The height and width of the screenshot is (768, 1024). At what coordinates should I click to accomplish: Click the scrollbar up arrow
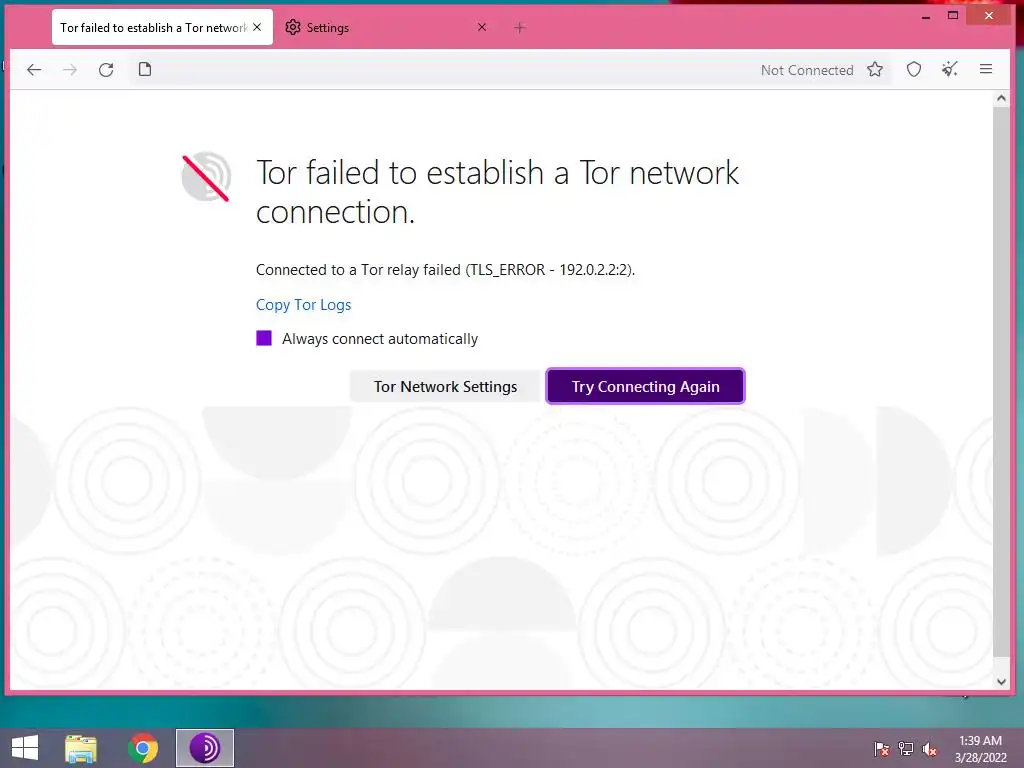click(1001, 99)
